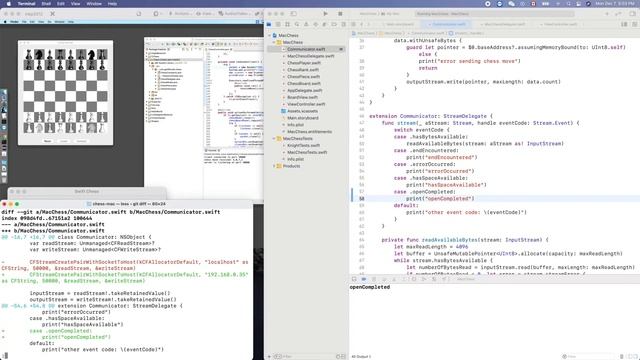
Task: Open the Issue navigator warning icon
Action: click(306, 24)
